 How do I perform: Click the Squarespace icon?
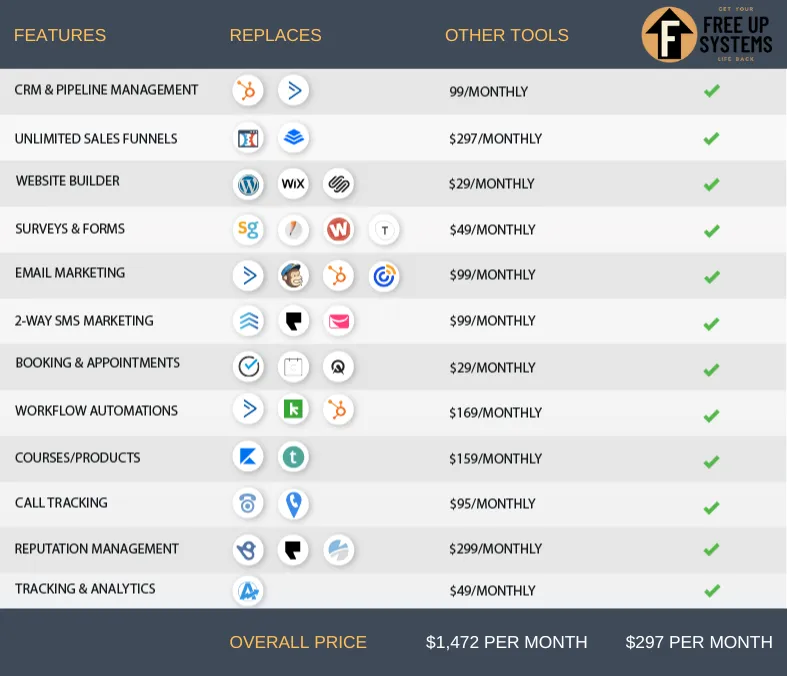338,184
